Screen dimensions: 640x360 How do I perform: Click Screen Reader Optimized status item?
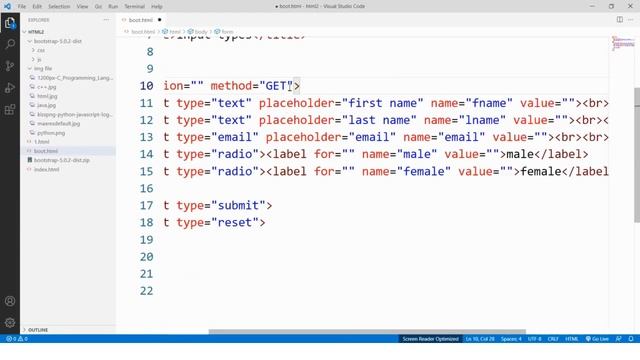(430, 339)
